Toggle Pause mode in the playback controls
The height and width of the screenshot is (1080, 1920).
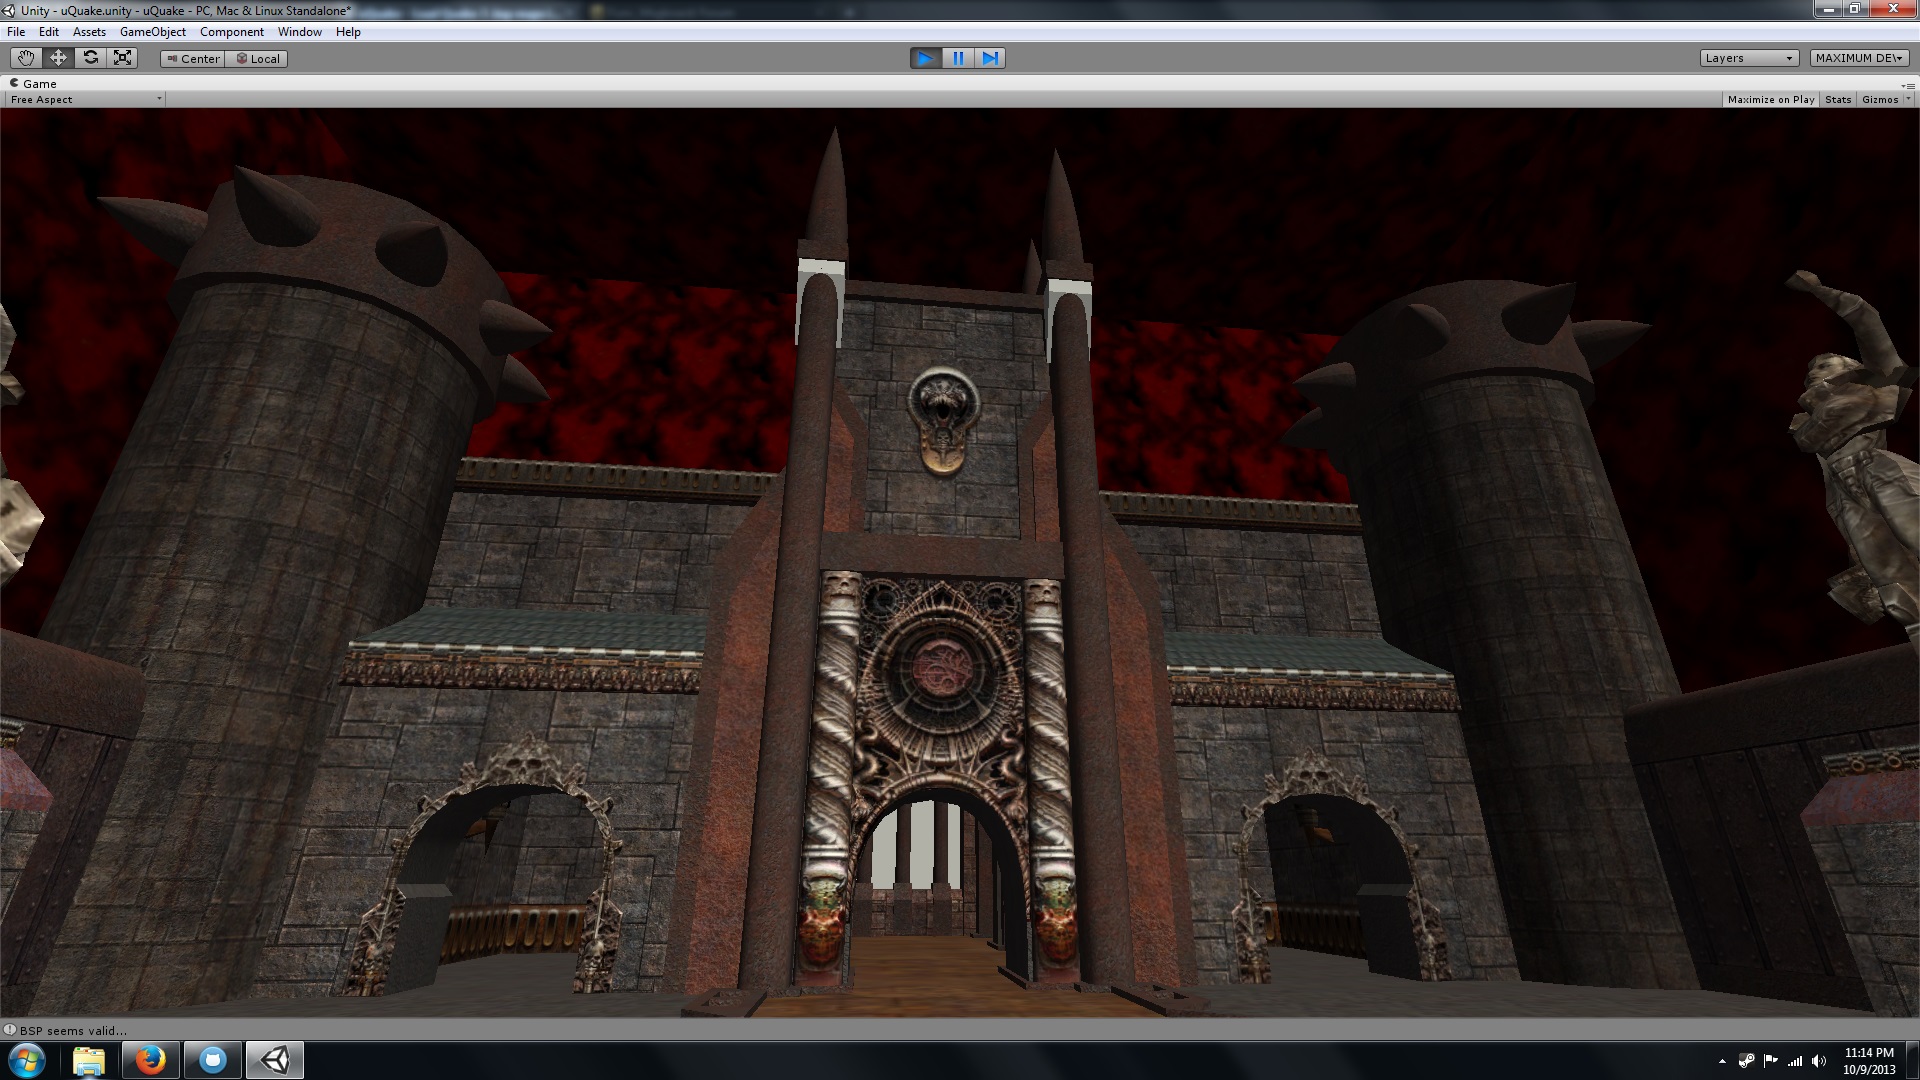[957, 58]
